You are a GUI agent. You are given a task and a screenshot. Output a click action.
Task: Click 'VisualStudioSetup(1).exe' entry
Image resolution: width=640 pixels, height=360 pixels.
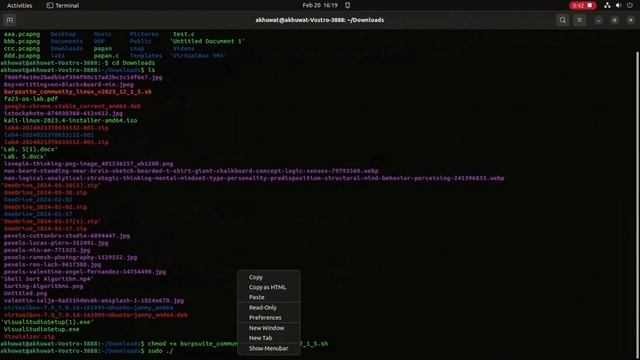point(47,322)
